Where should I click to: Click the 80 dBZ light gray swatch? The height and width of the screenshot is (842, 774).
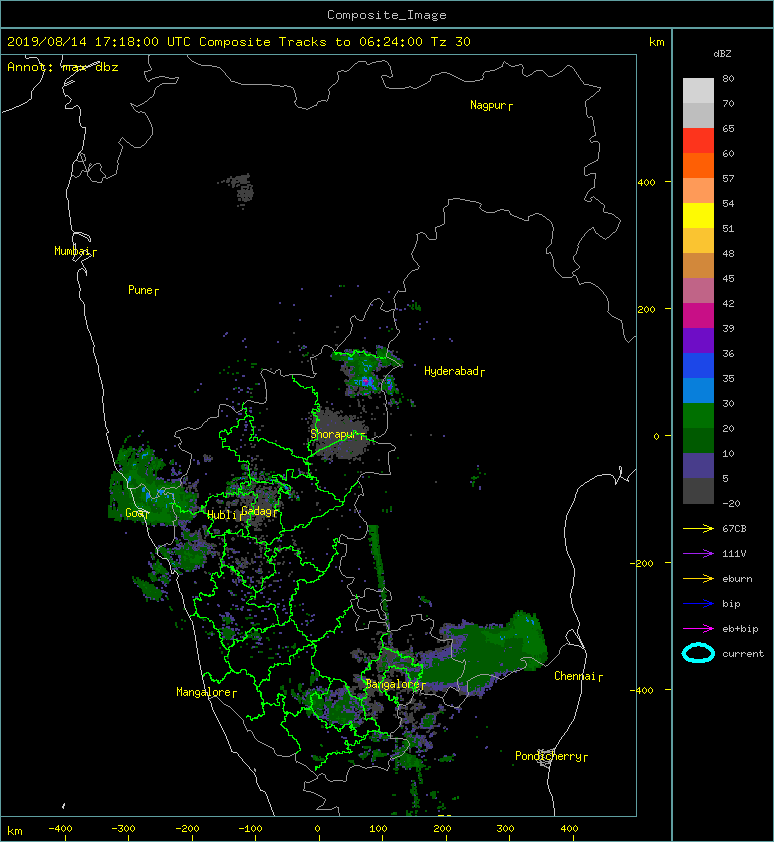click(x=698, y=90)
